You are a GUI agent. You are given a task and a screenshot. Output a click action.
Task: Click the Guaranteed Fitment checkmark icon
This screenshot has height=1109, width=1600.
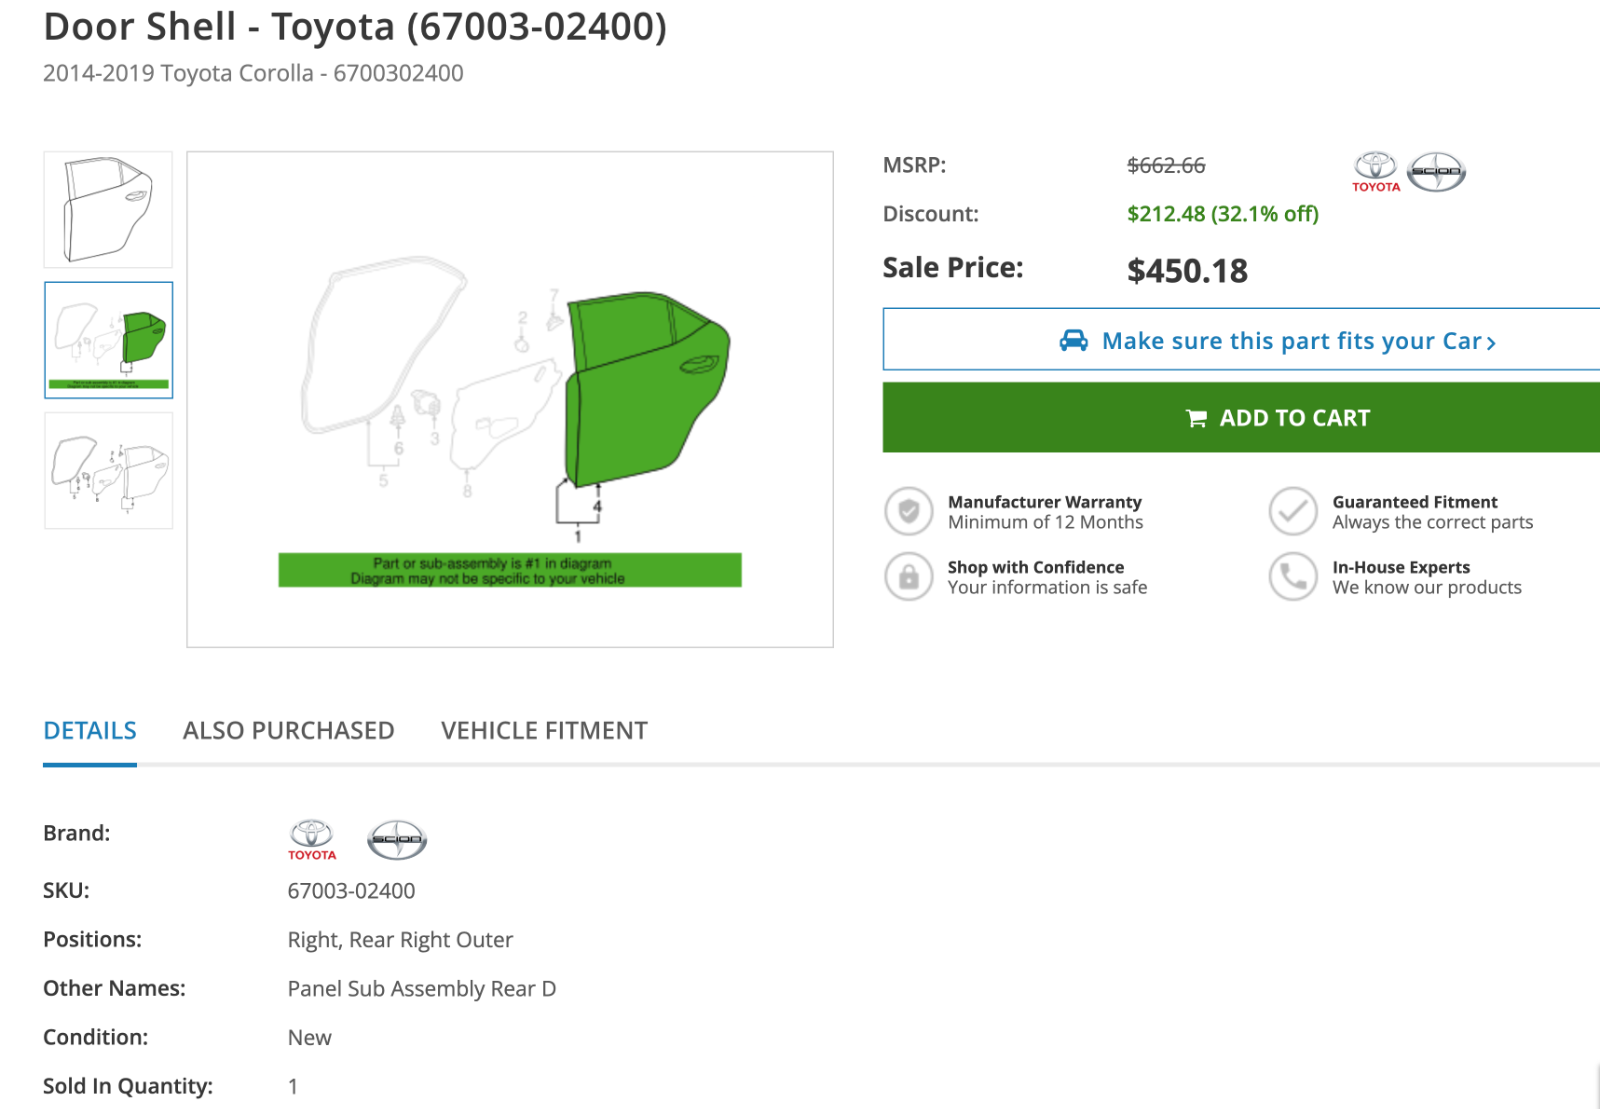[x=1293, y=511]
